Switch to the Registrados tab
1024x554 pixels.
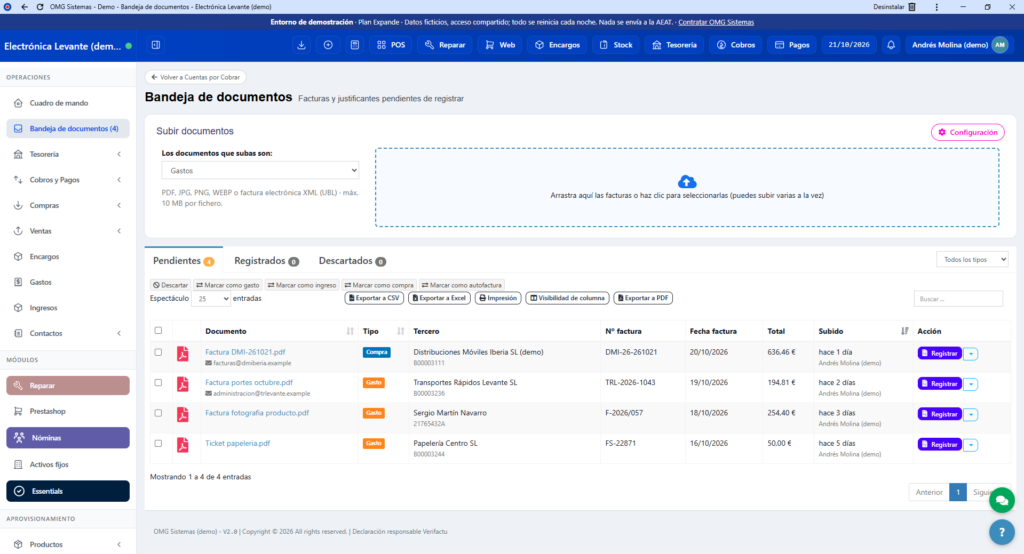tap(266, 261)
